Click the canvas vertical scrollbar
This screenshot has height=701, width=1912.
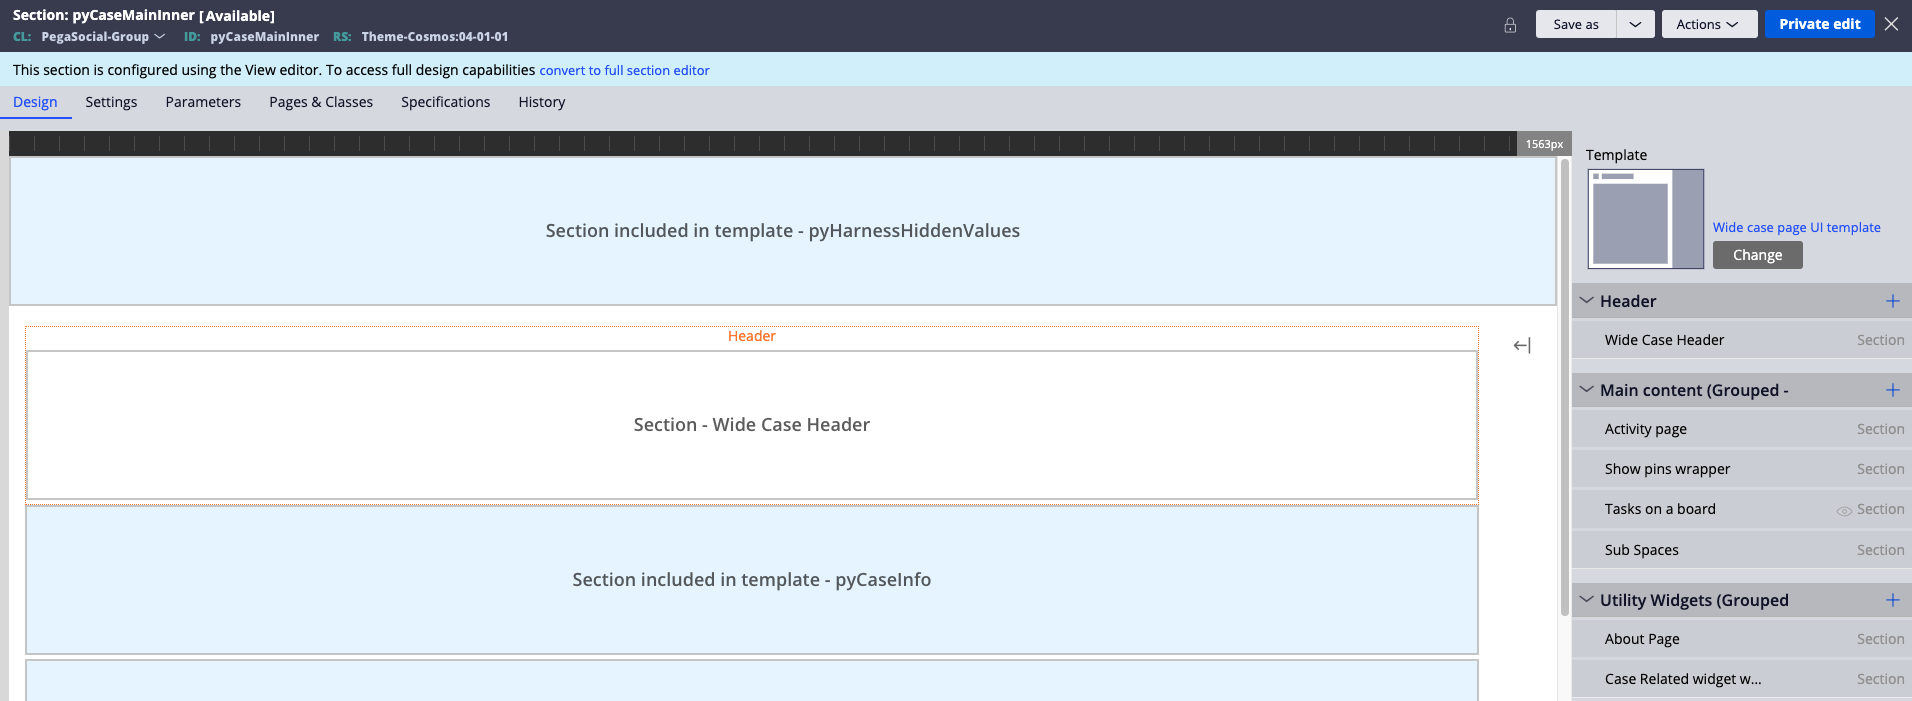(x=1564, y=387)
